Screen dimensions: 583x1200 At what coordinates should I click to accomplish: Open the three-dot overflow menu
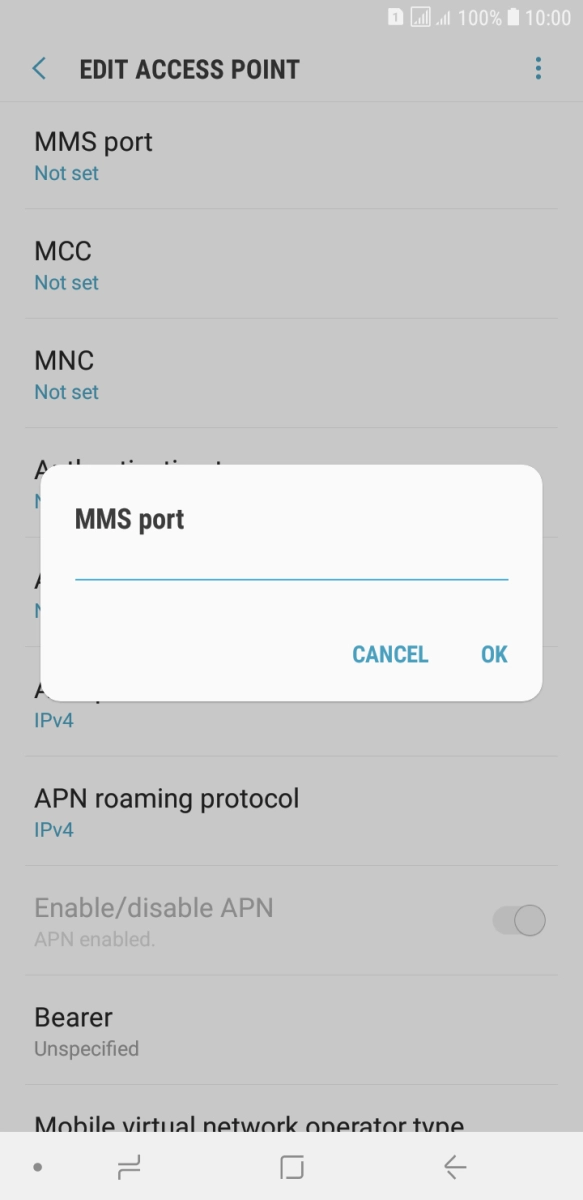point(538,68)
